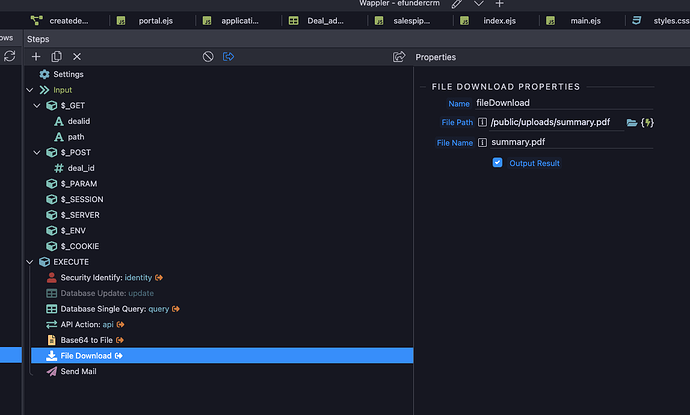Open the folder browse icon for File Path
This screenshot has height=415, width=690.
(632, 123)
